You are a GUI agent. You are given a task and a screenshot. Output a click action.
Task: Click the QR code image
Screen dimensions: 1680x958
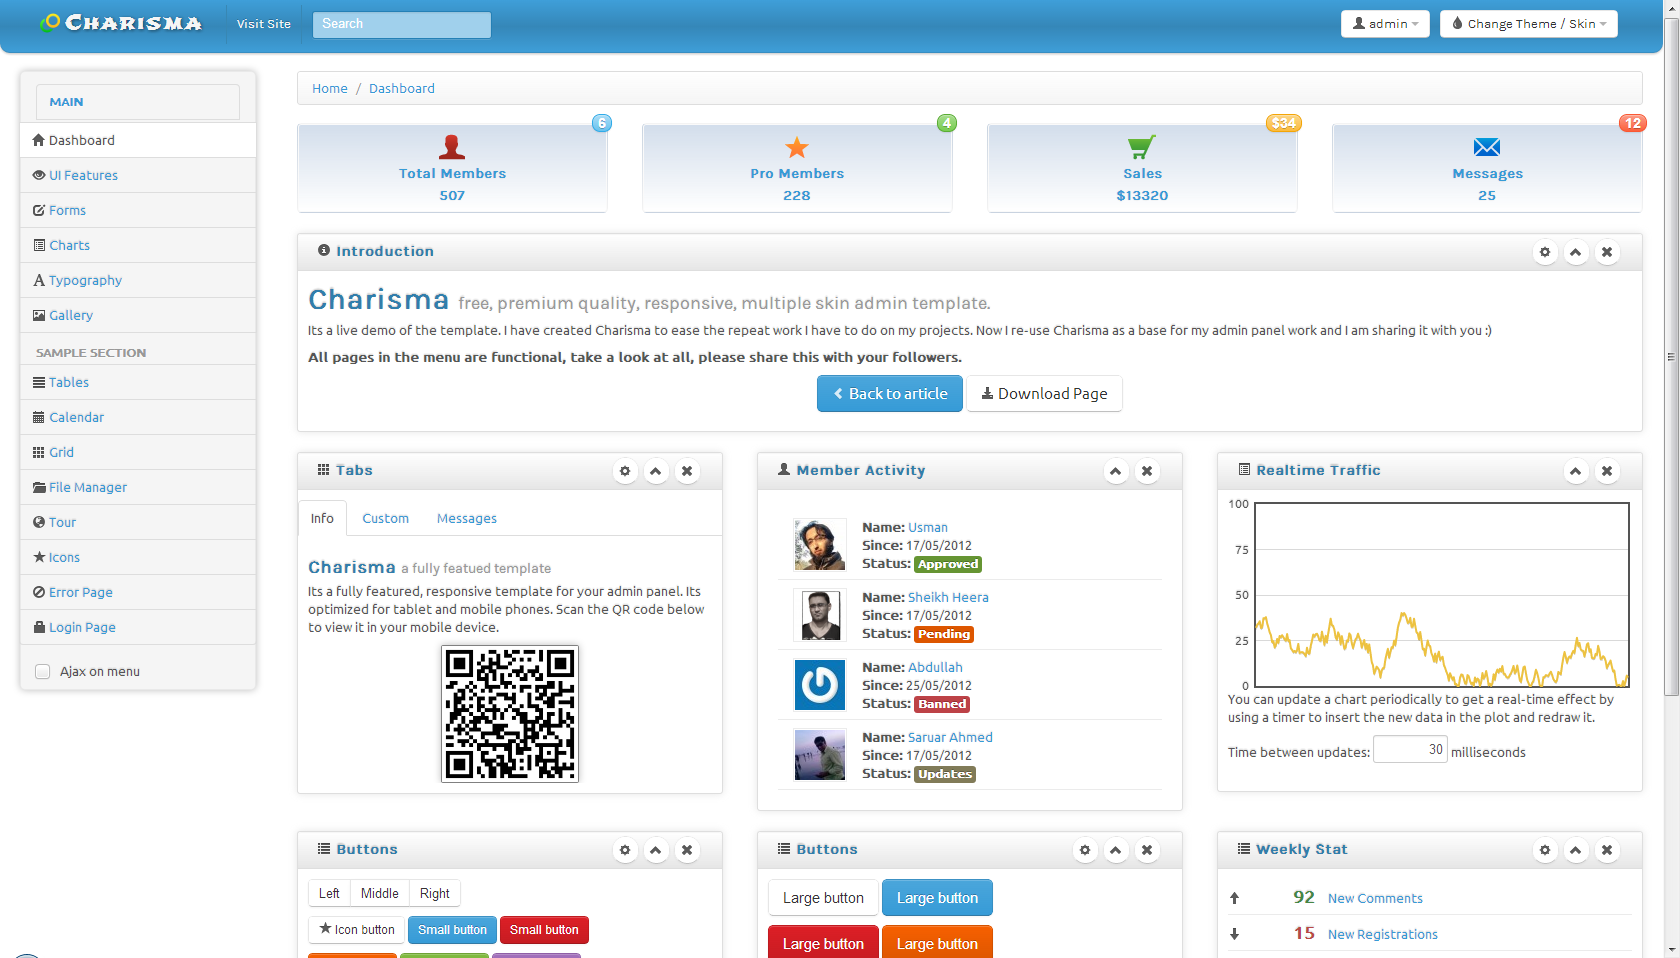point(510,713)
